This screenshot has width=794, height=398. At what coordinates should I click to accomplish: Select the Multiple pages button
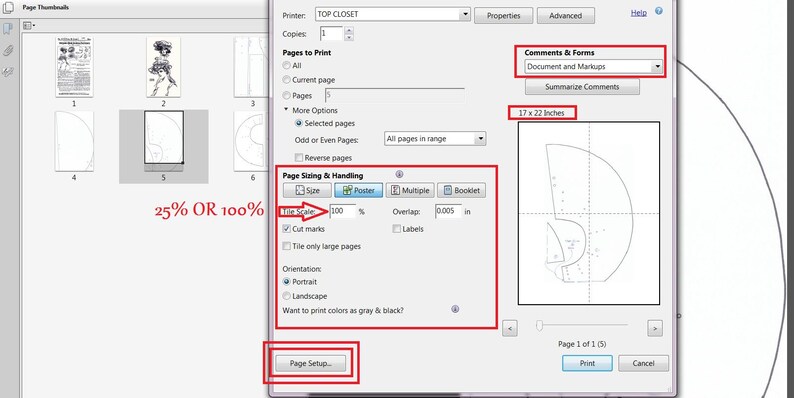[410, 190]
